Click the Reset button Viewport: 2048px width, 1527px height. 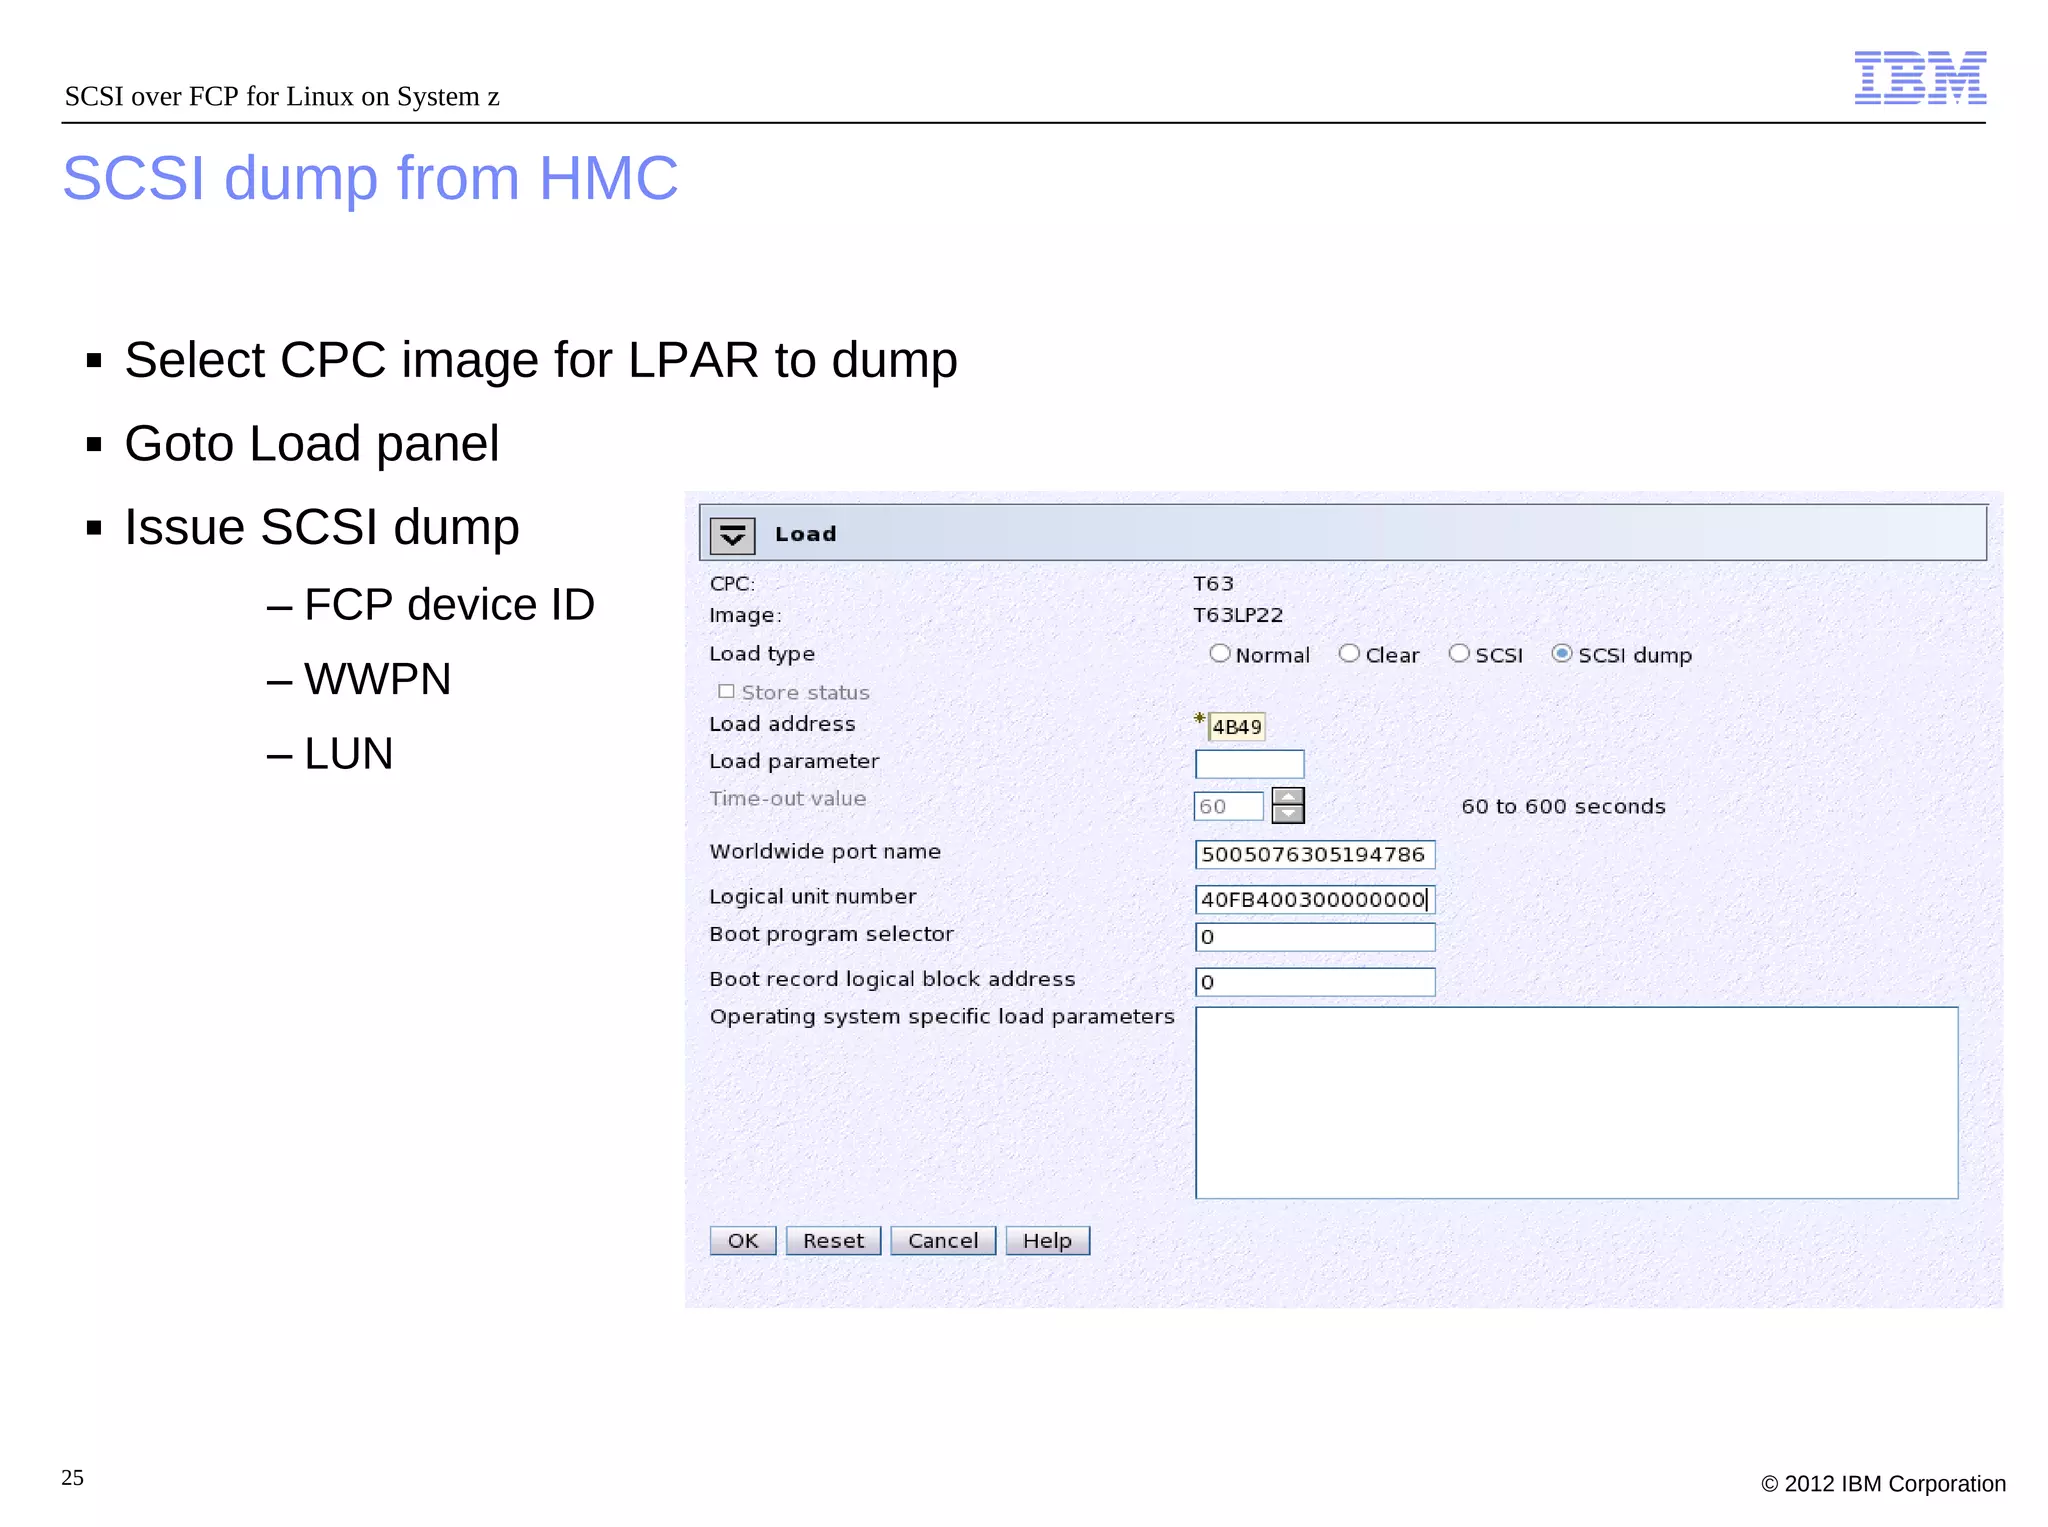(833, 1241)
